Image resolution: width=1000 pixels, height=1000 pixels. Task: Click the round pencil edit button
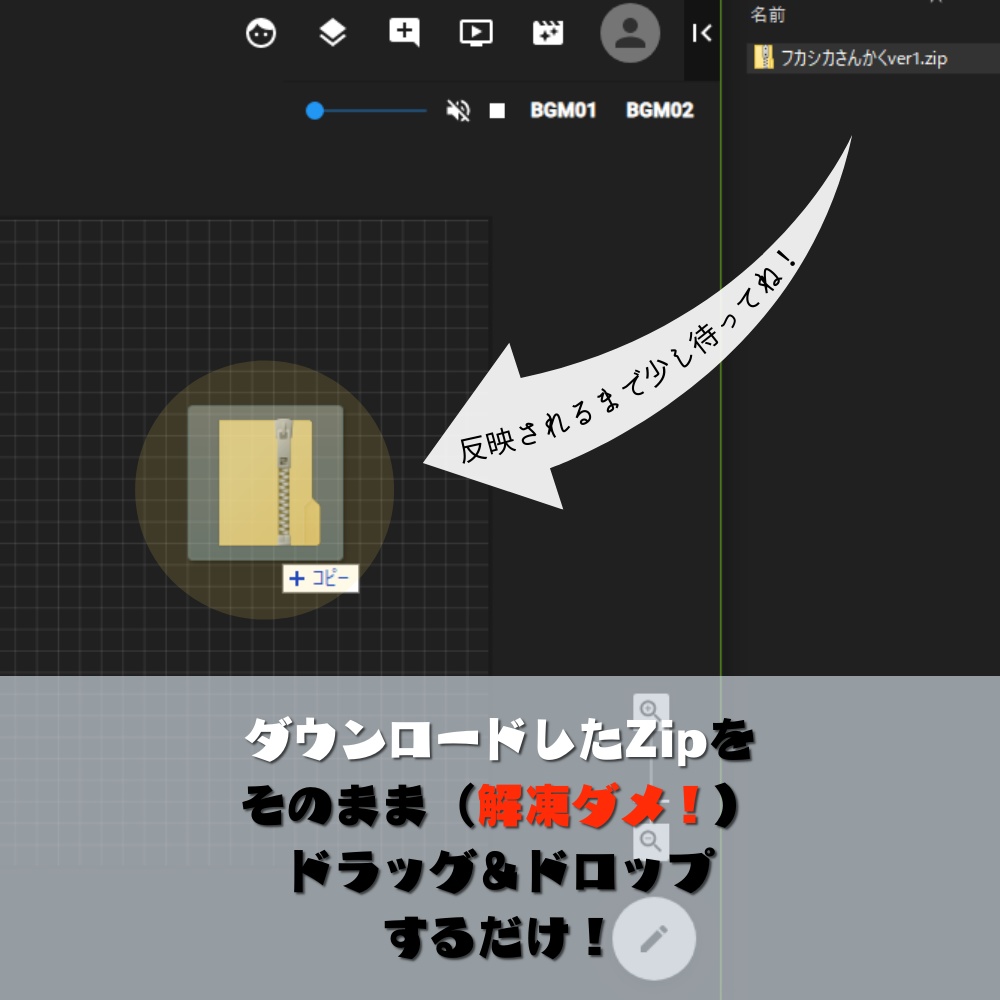[654, 939]
